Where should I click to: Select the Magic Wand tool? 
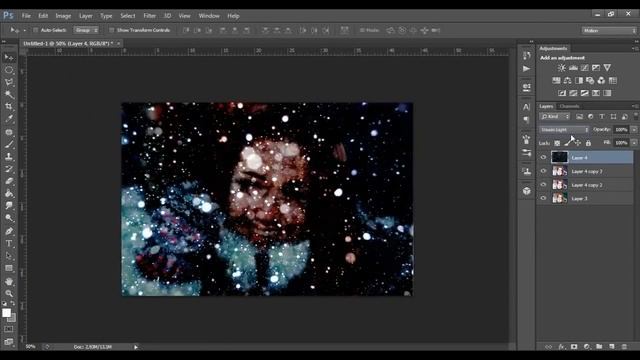click(9, 95)
